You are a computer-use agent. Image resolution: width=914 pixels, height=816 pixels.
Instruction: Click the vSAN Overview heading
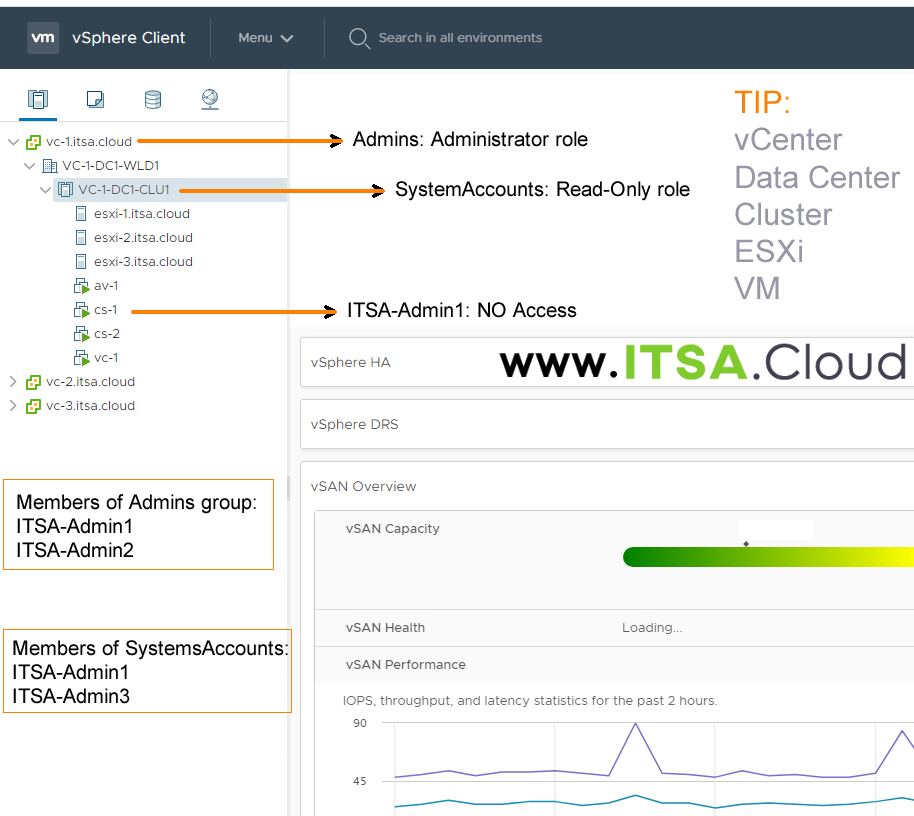tap(363, 486)
